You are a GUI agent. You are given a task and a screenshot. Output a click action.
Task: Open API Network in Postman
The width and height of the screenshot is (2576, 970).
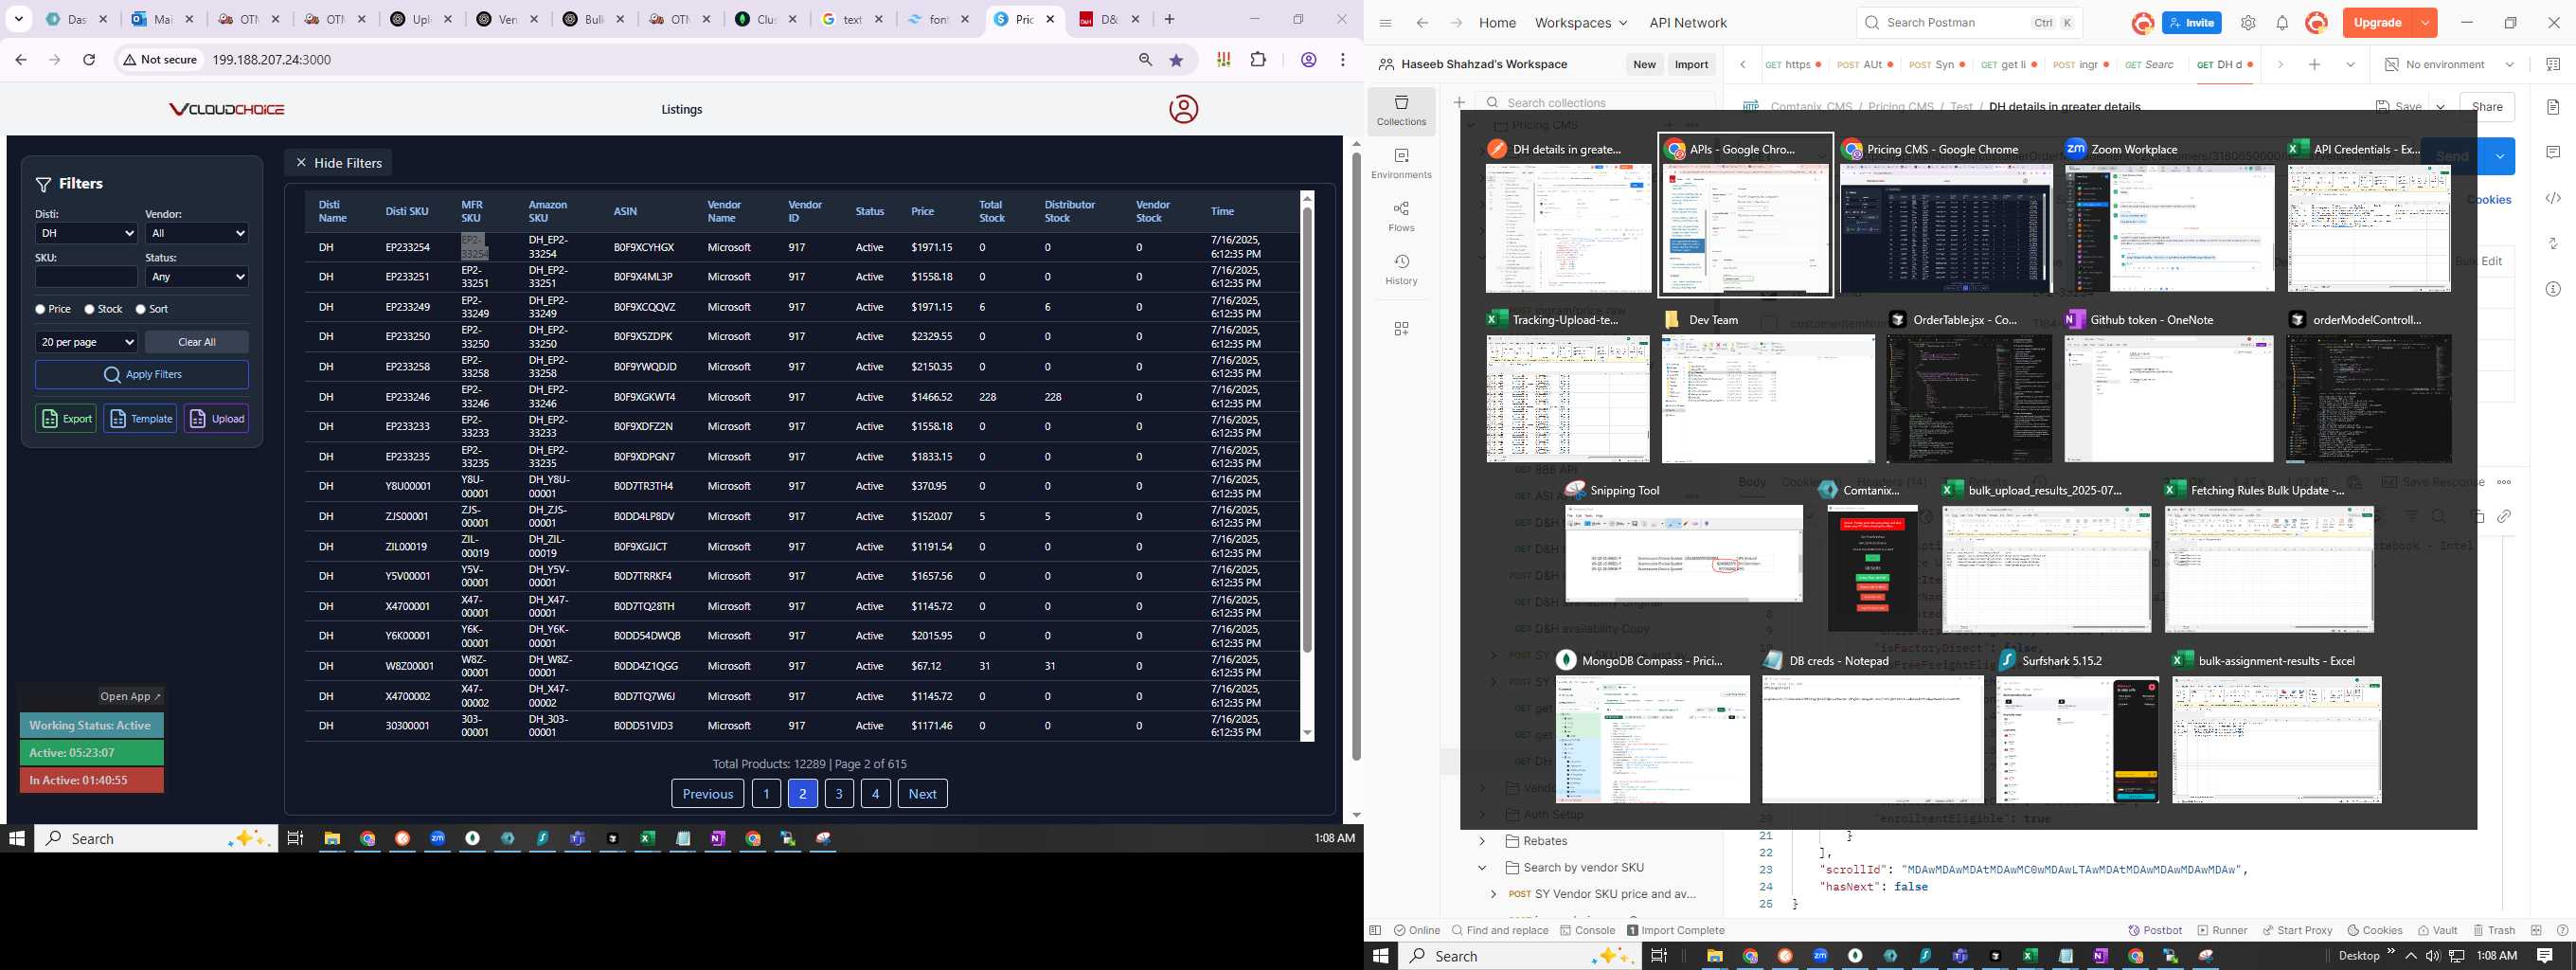point(1688,23)
